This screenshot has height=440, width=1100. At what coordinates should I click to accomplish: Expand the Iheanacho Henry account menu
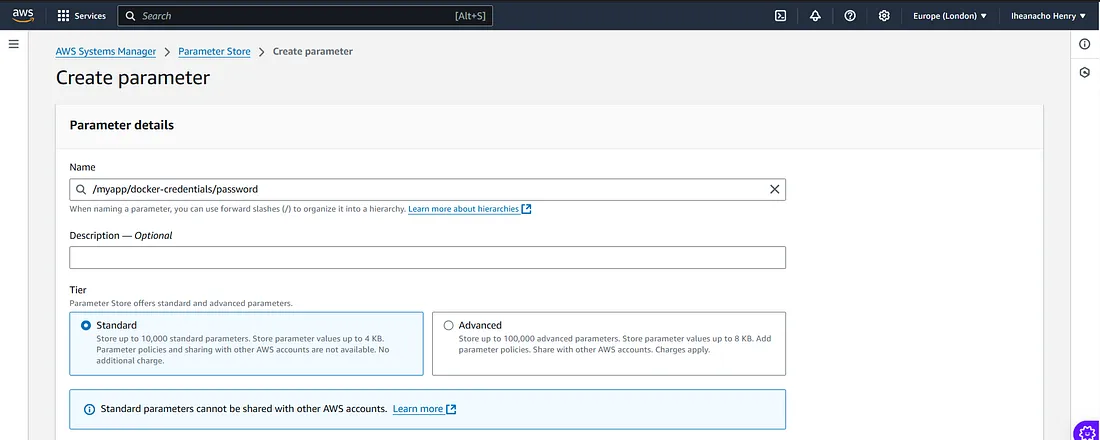point(1048,15)
